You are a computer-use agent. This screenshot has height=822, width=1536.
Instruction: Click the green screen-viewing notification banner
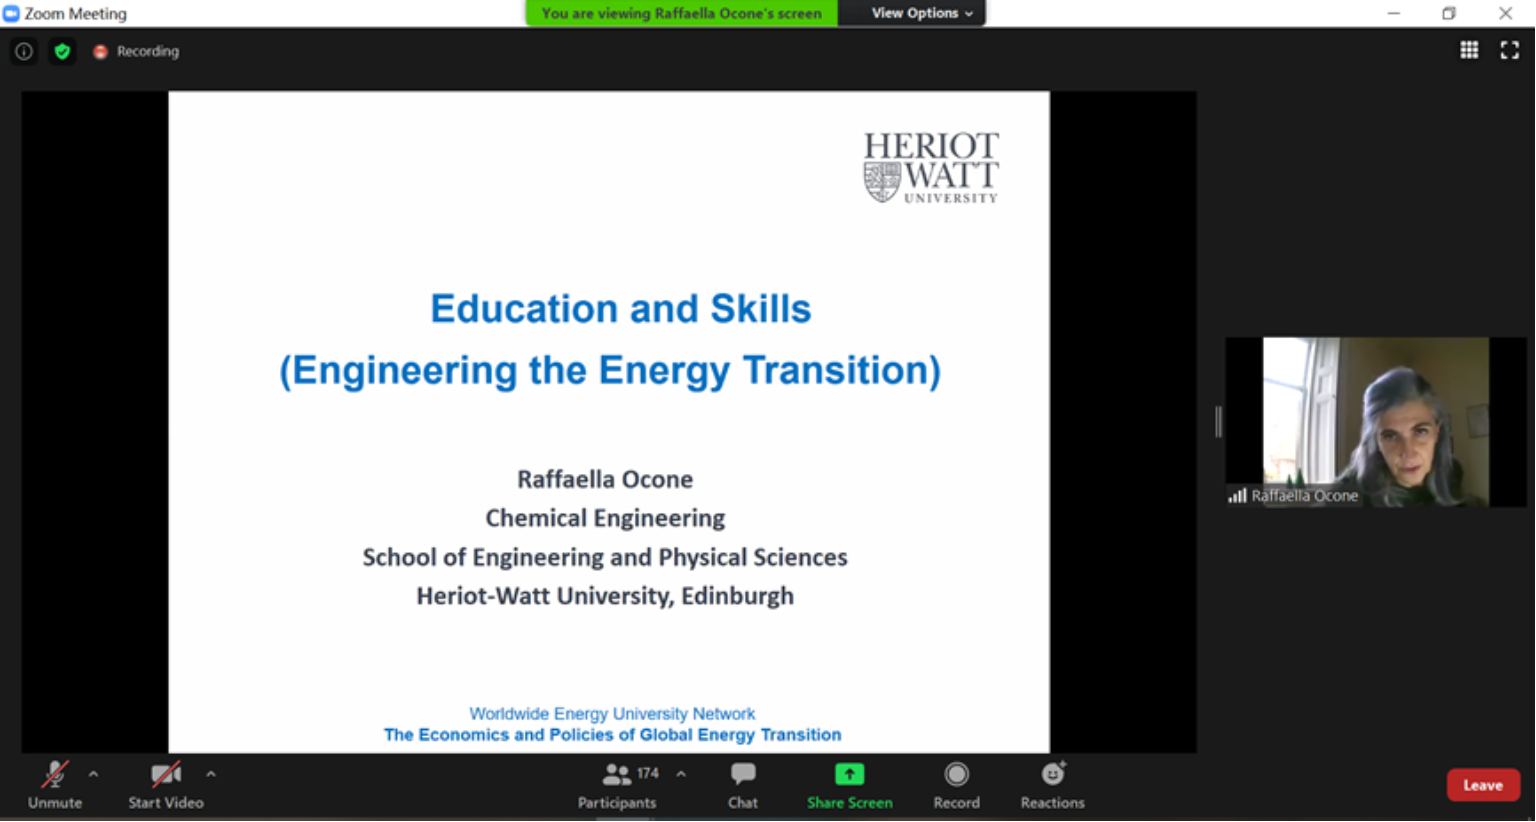click(x=681, y=13)
